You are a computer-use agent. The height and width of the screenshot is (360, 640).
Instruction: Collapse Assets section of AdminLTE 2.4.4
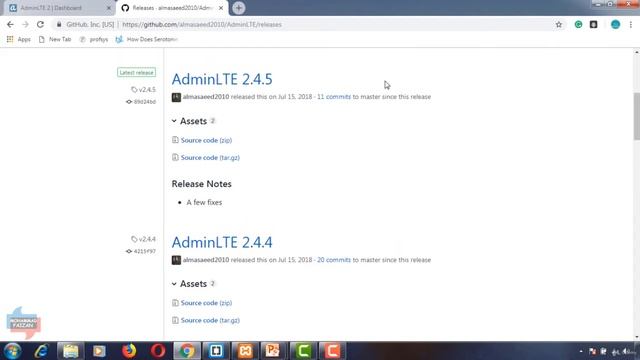pyautogui.click(x=193, y=284)
